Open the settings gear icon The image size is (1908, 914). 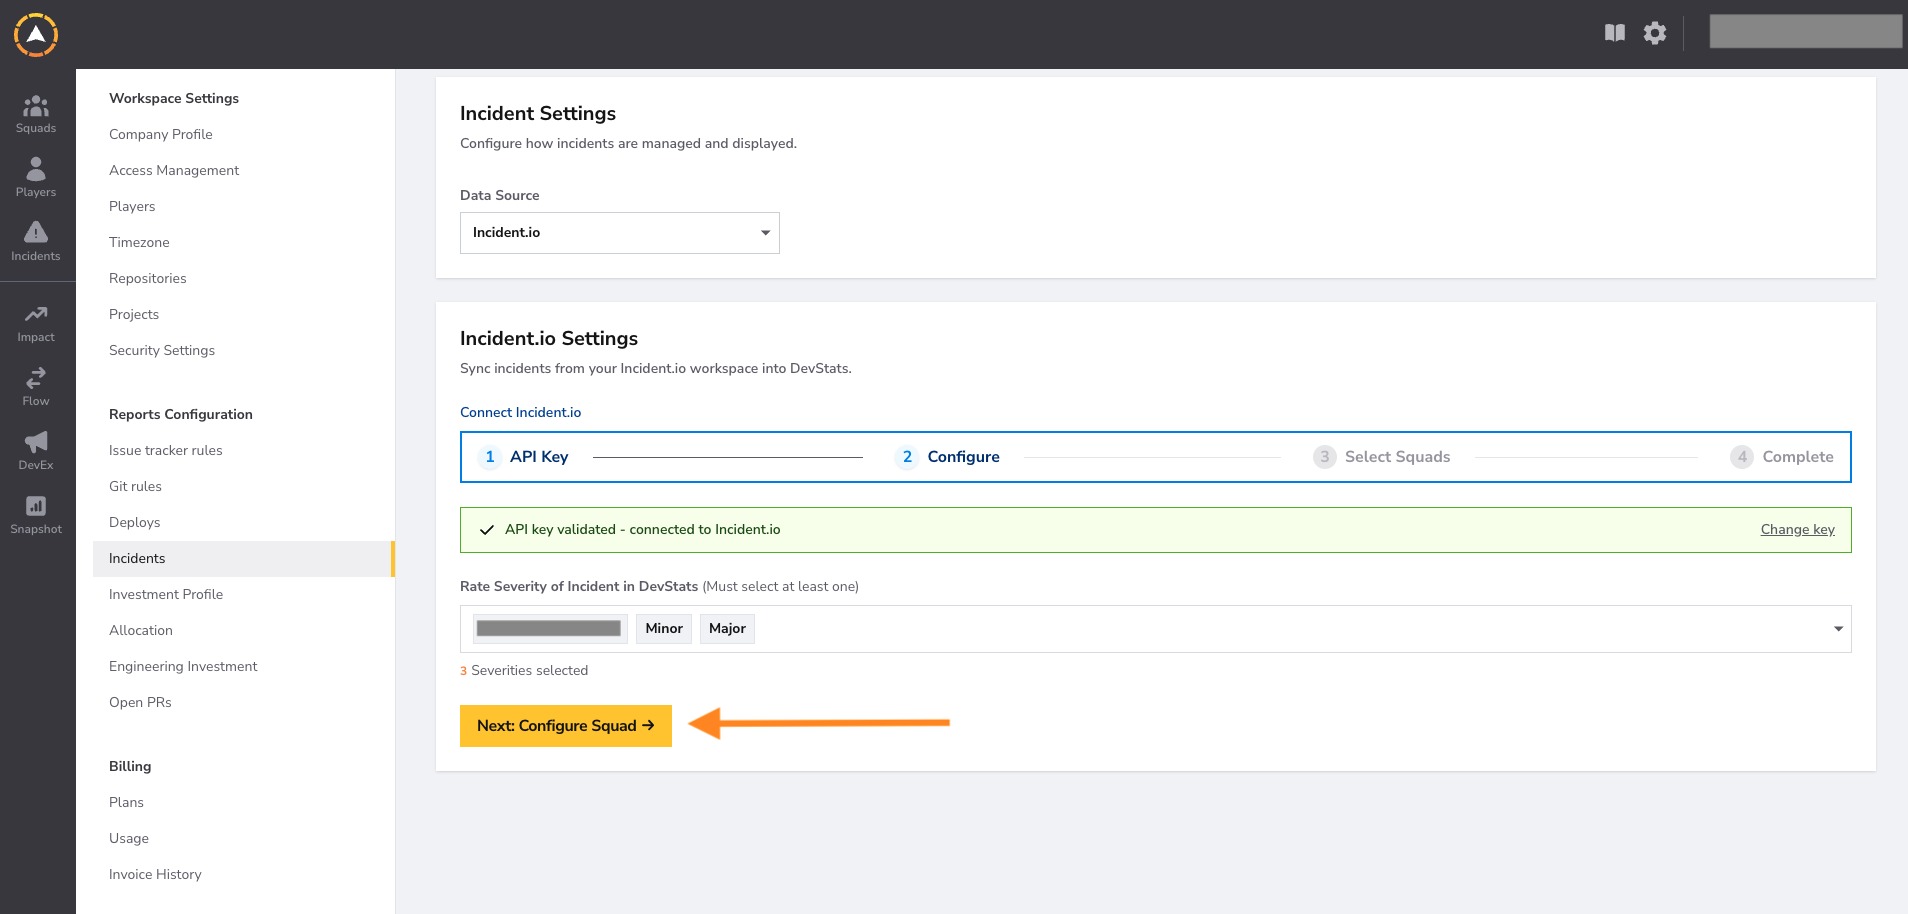tap(1655, 33)
